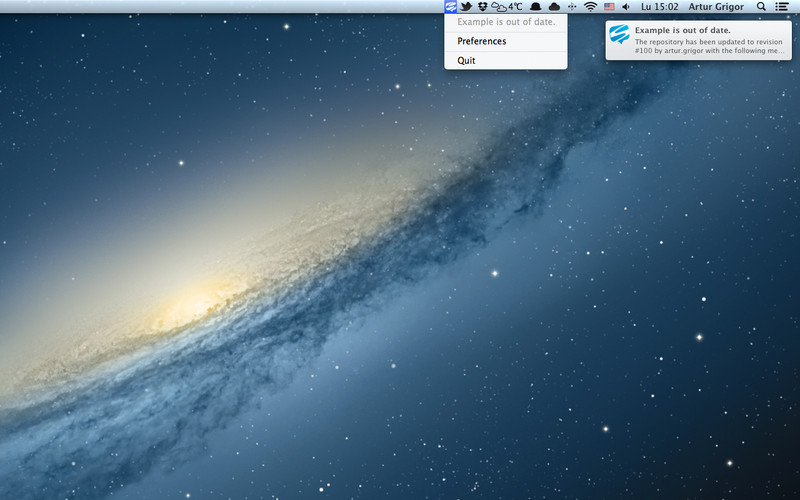Click the greyed 'Example is out of date.' menu entry
The height and width of the screenshot is (500, 800).
point(506,22)
